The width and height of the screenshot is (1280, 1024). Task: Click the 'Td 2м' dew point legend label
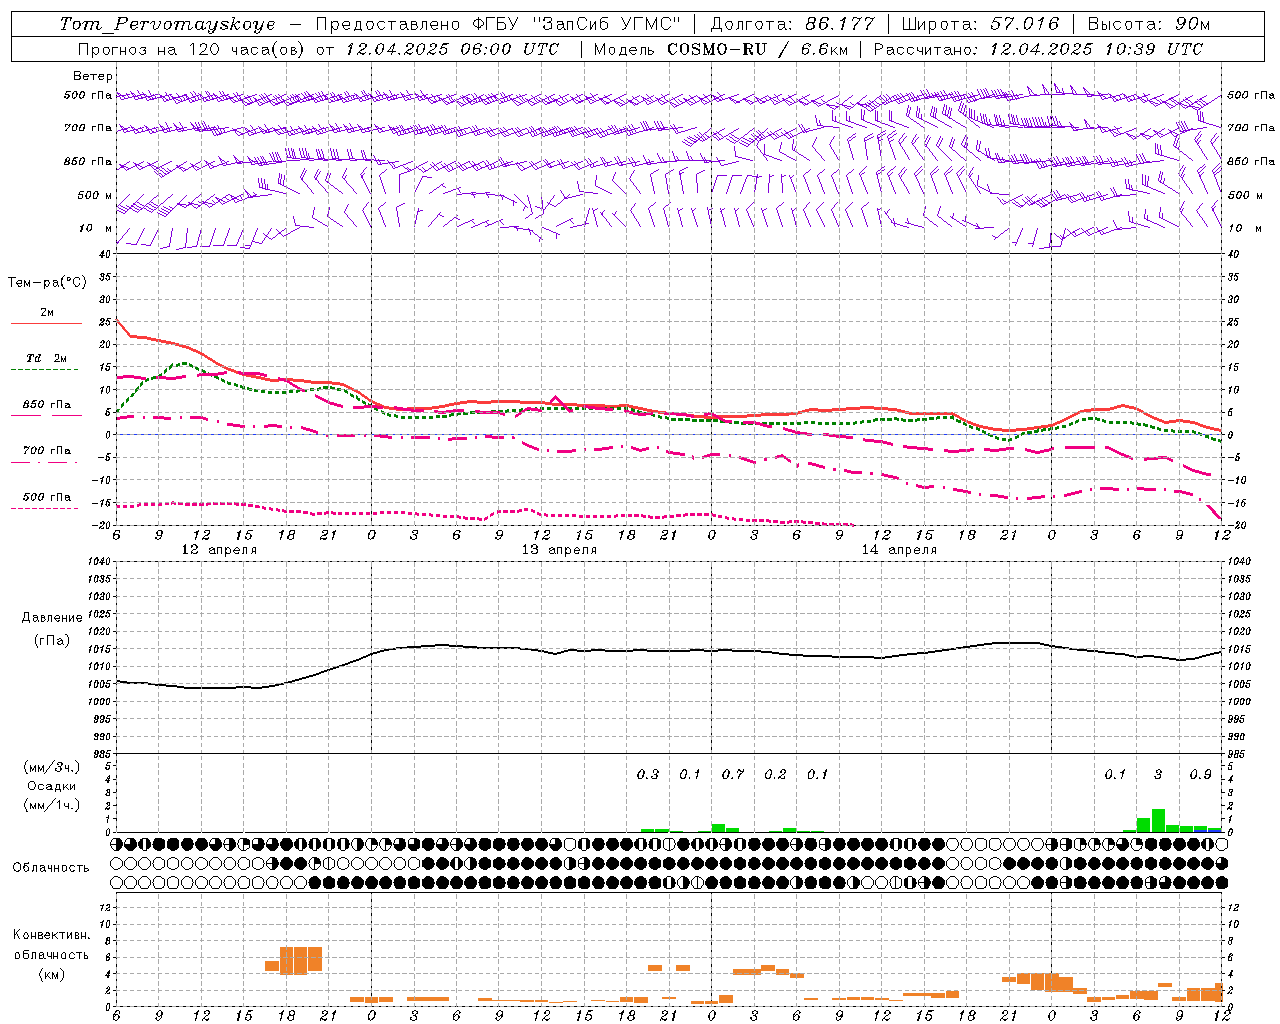47,358
